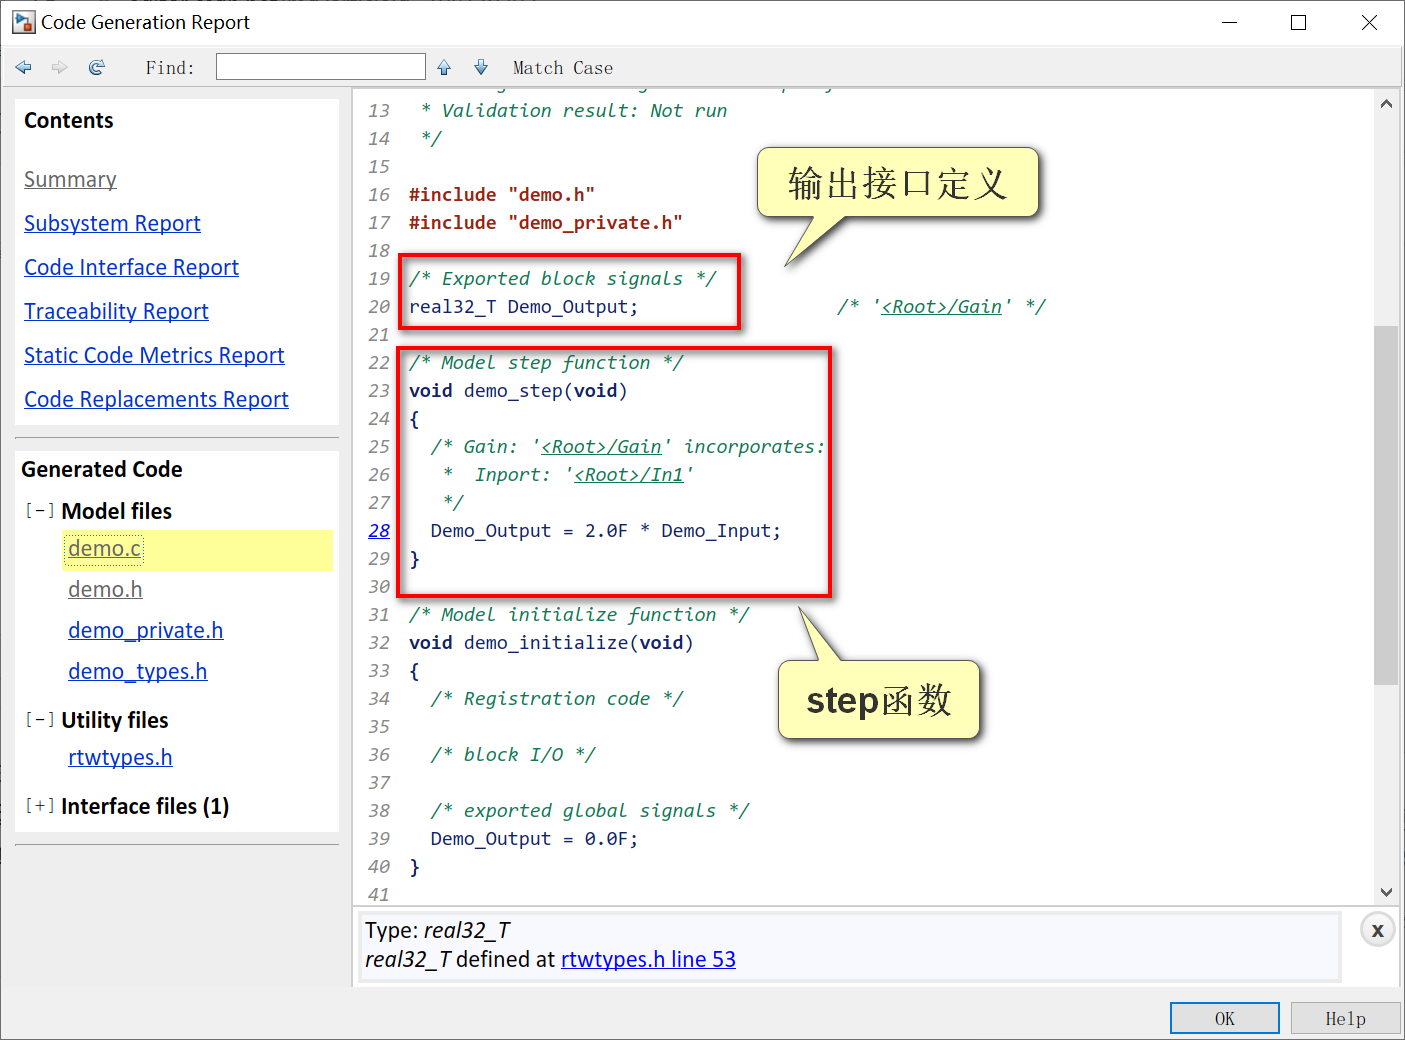Find next match with down arrow
Viewport: 1405px width, 1040px height.
point(481,67)
